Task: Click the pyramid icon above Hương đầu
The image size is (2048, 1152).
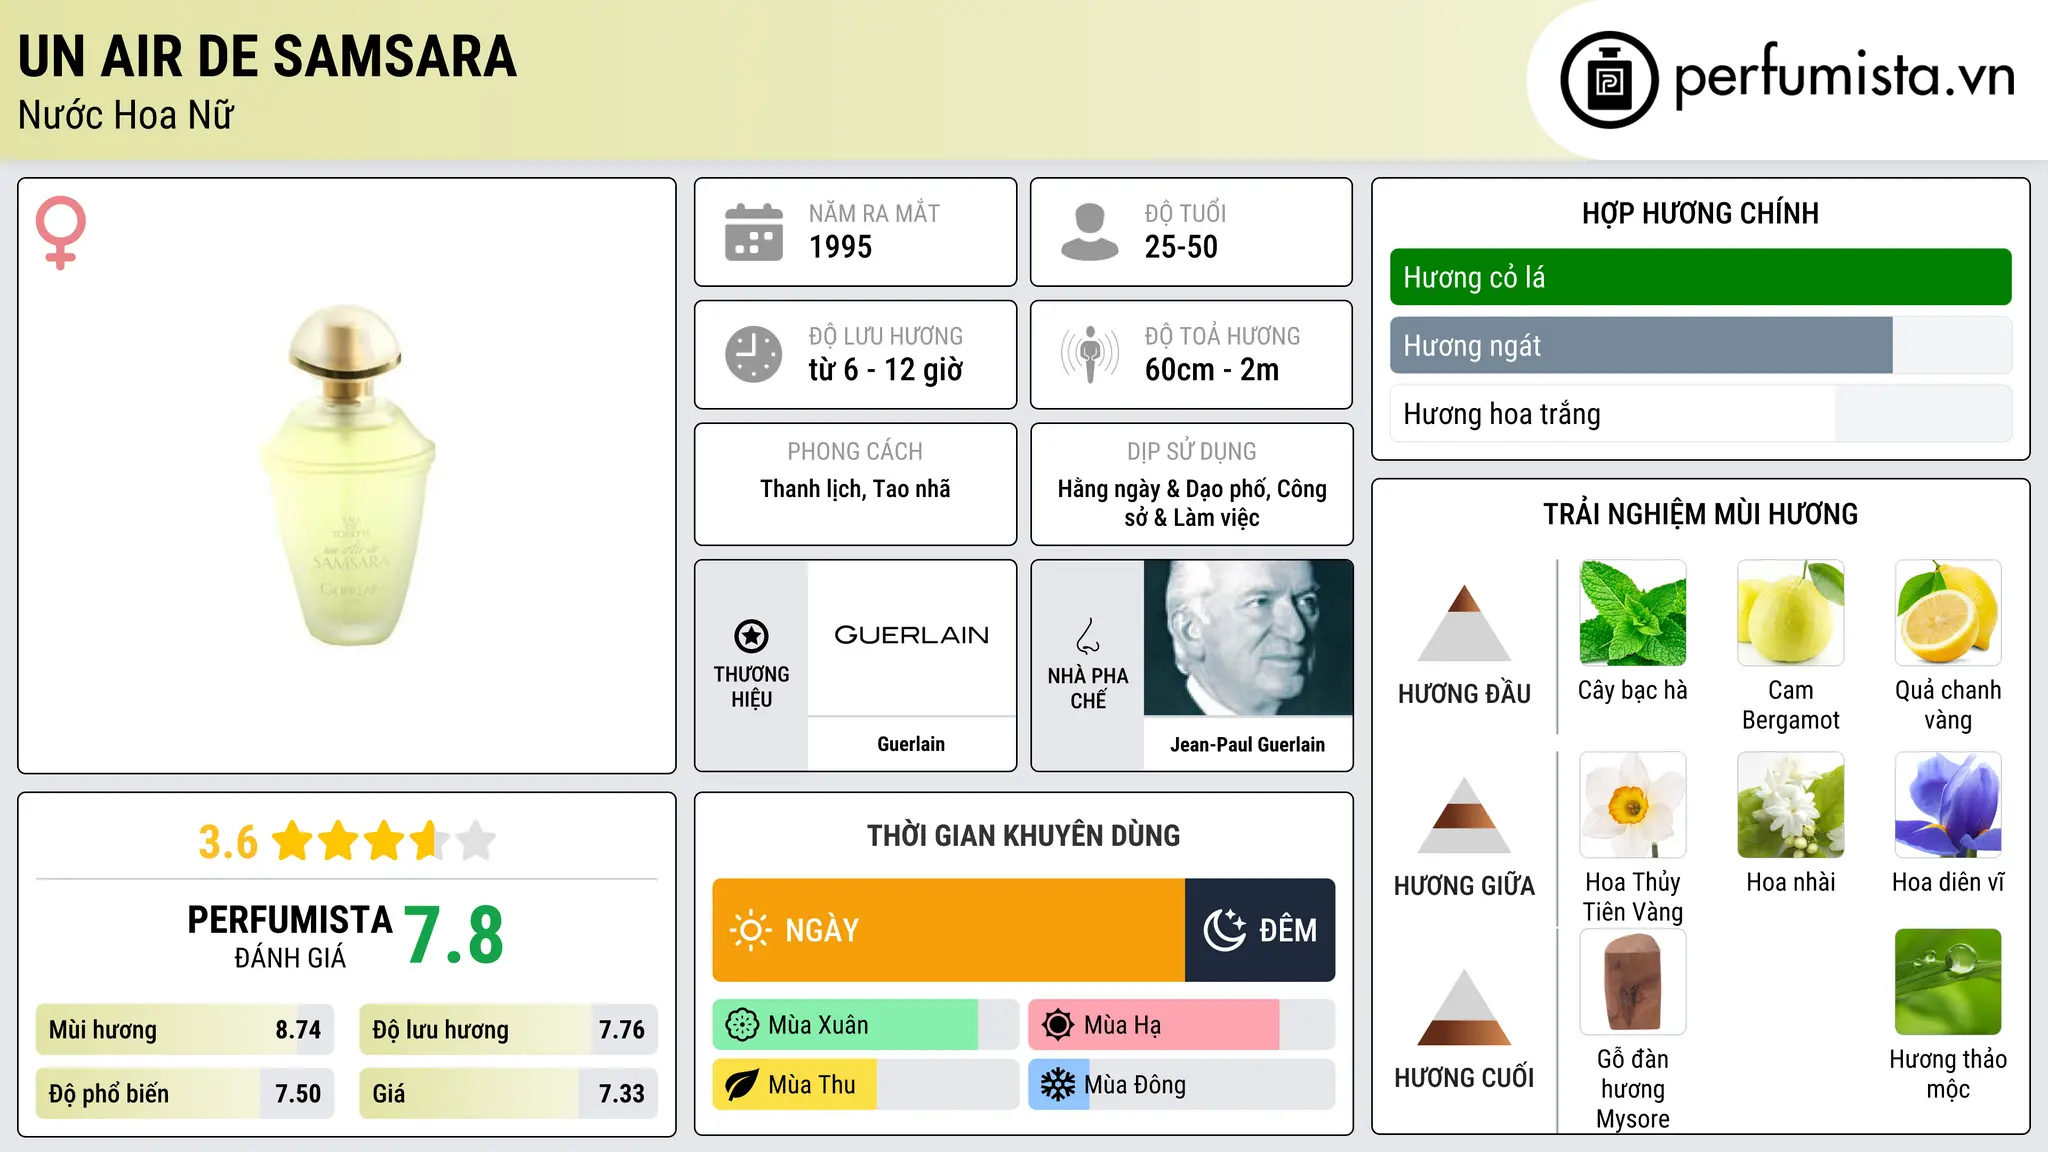Action: click(x=1464, y=623)
